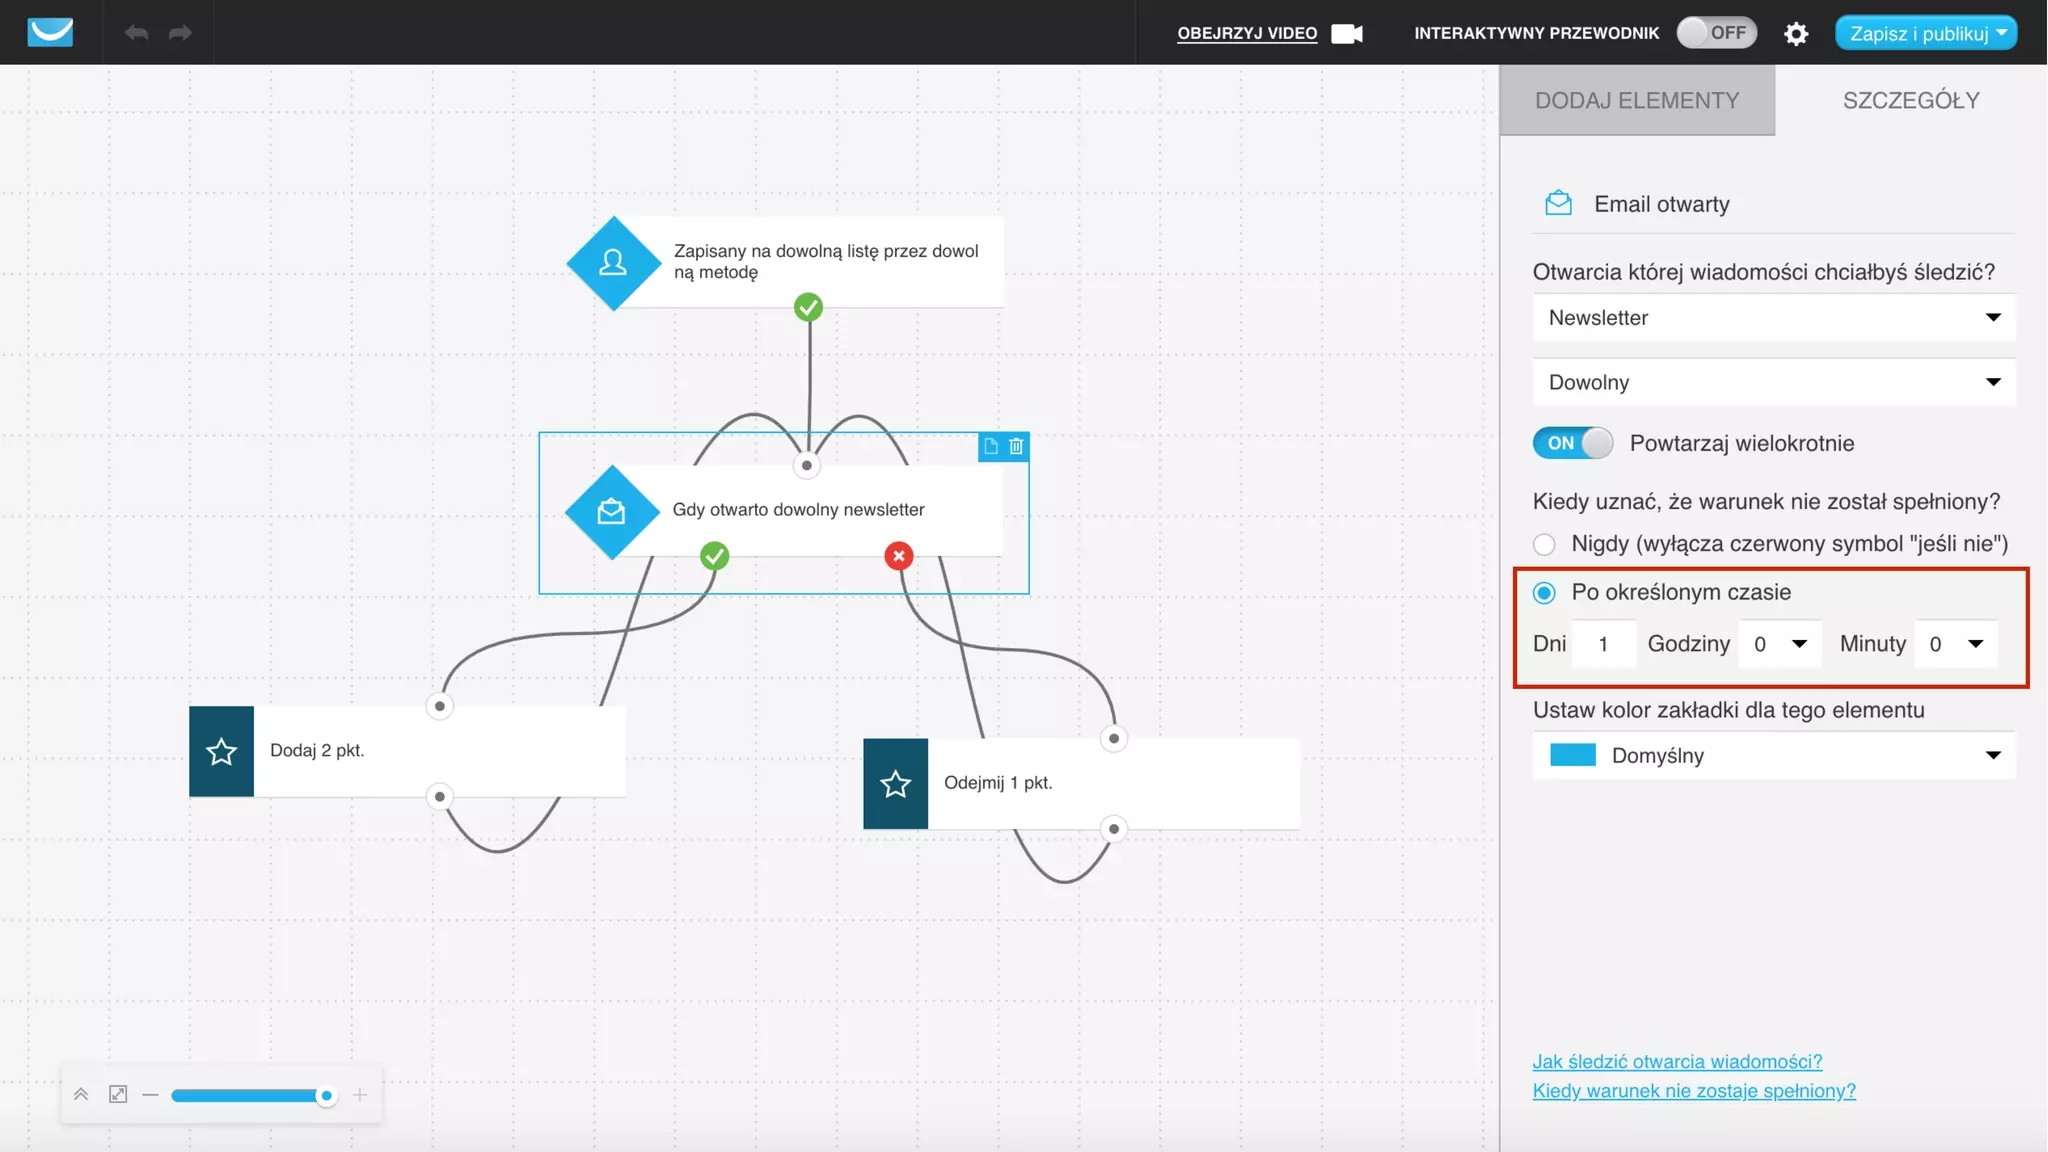The height and width of the screenshot is (1152, 2048).
Task: Disable Powtarzaj wielokrotnie switch
Action: point(1572,443)
